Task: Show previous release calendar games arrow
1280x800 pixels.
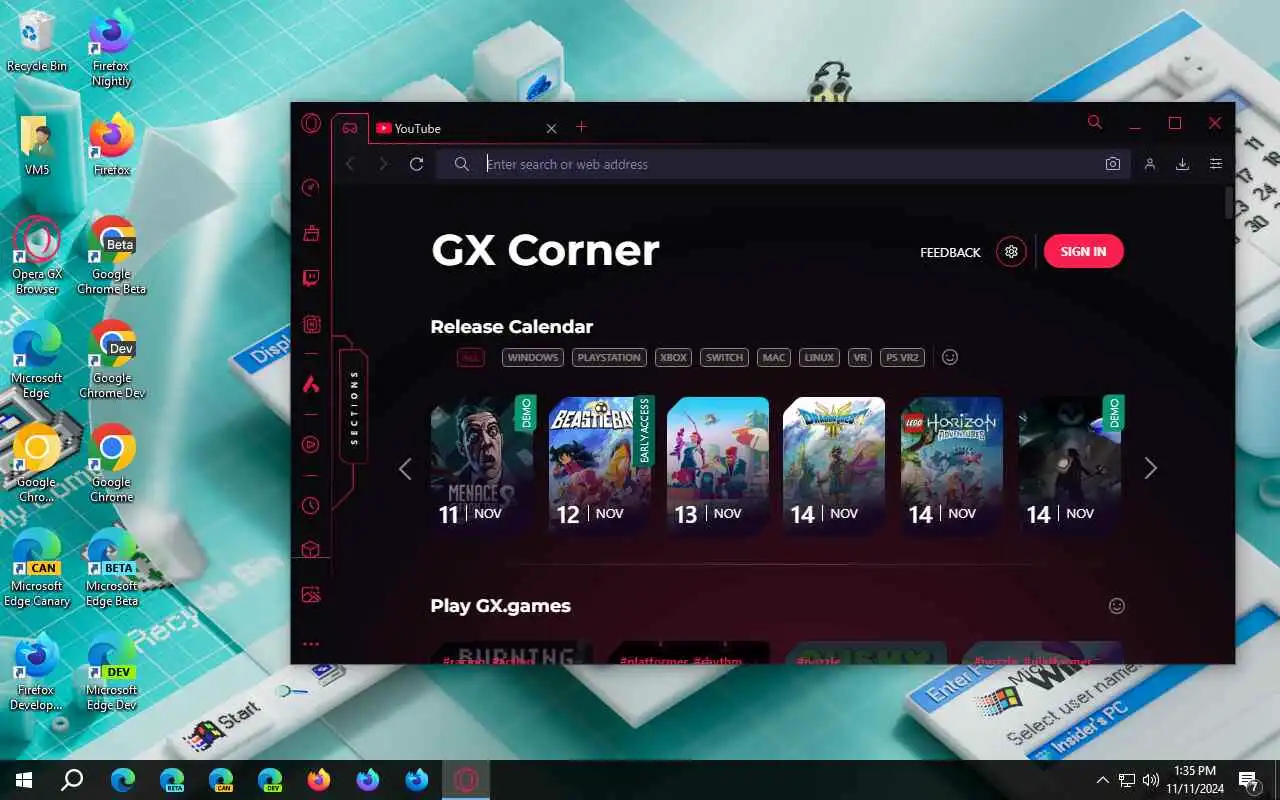Action: (x=405, y=468)
